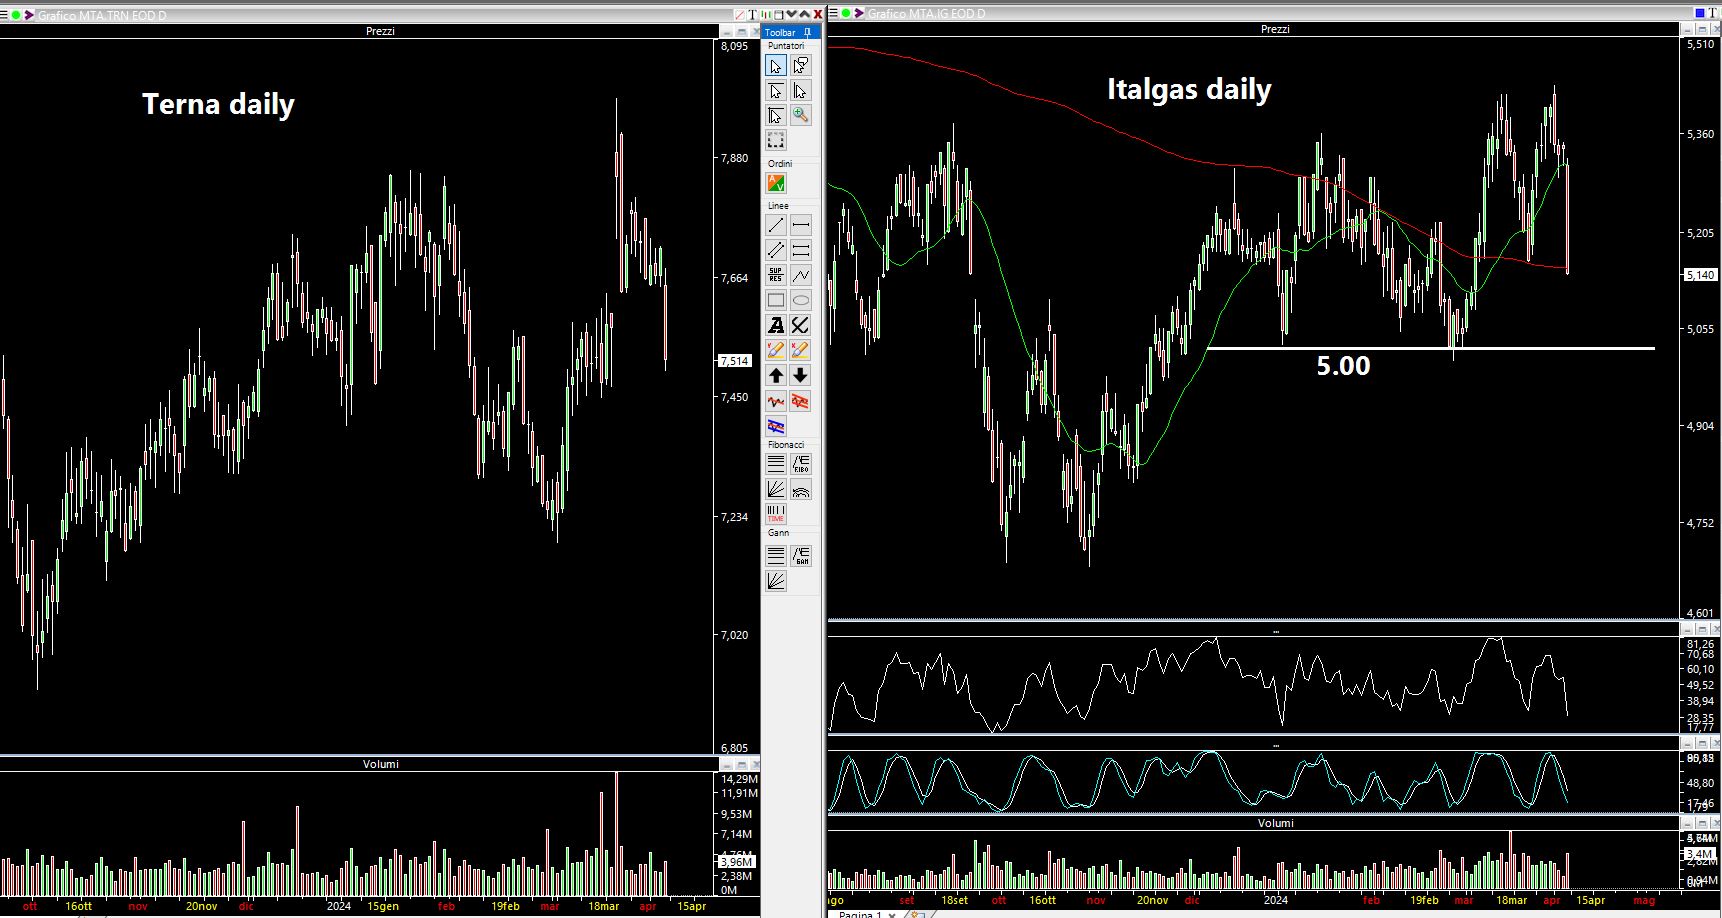Select the Fibonacci fan tool
This screenshot has width=1722, height=918.
pos(776,489)
